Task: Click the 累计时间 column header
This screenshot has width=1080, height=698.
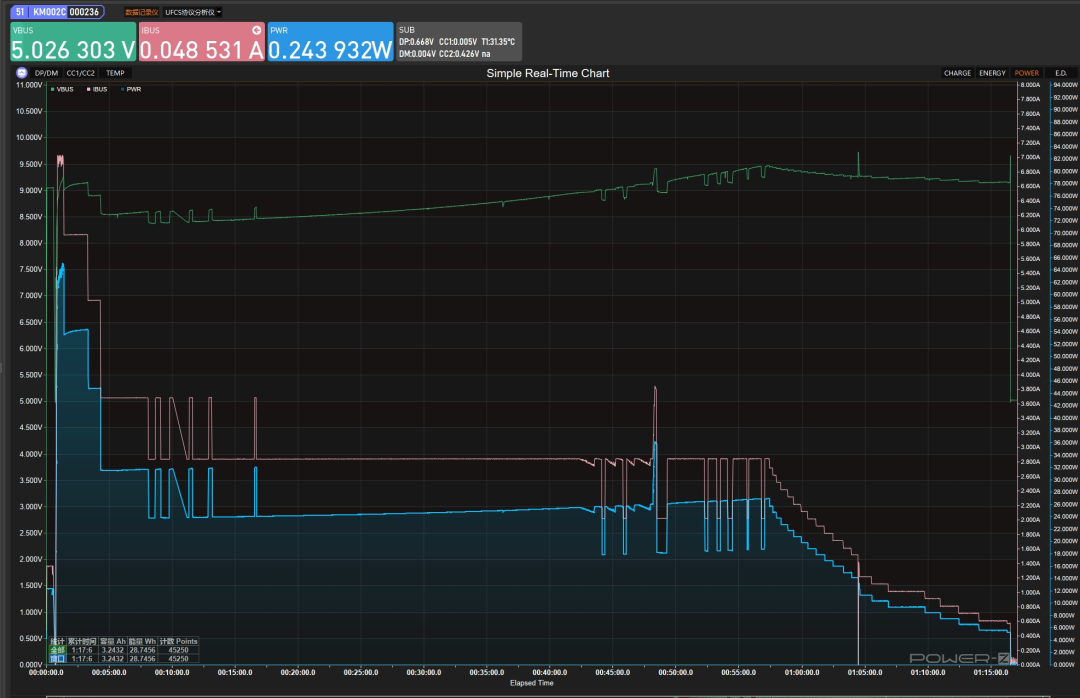Action: point(83,641)
